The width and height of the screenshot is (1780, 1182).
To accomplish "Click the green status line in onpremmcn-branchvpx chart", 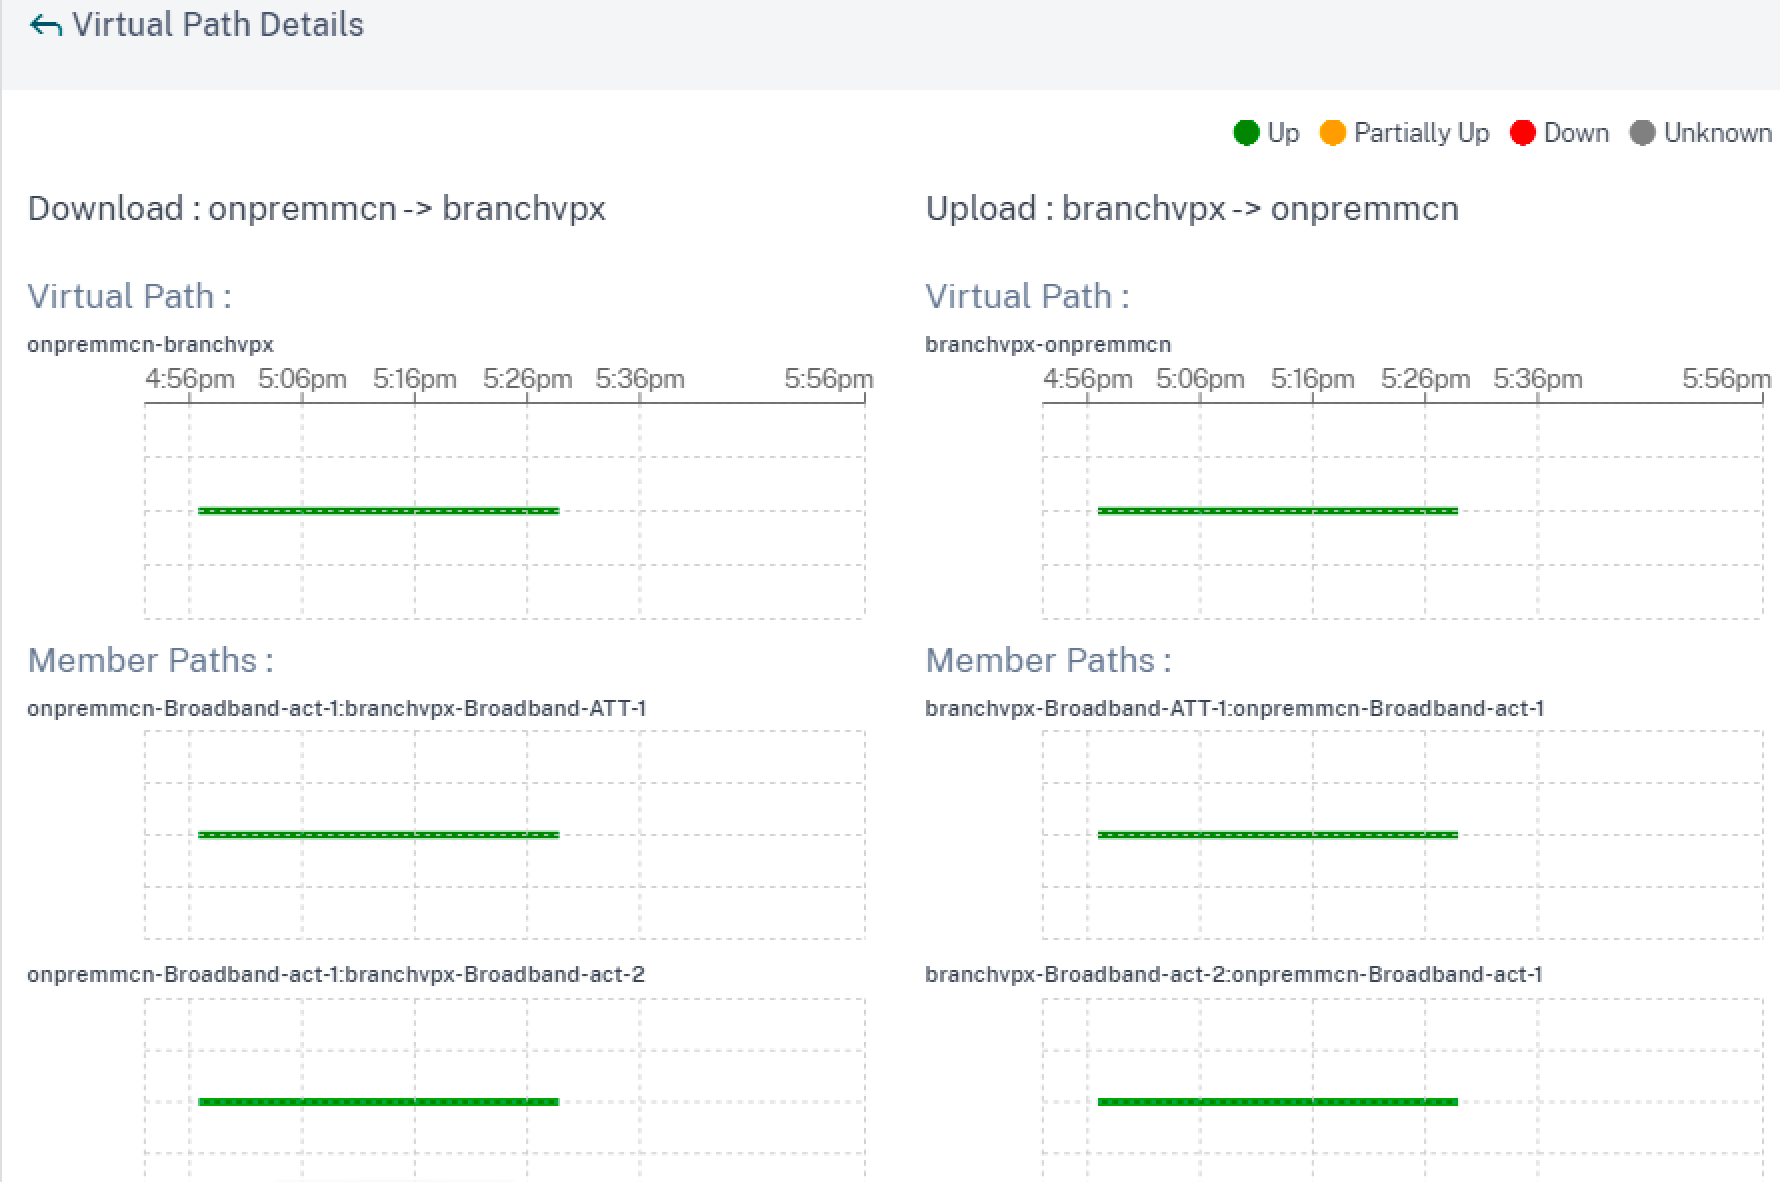I will pos(378,511).
